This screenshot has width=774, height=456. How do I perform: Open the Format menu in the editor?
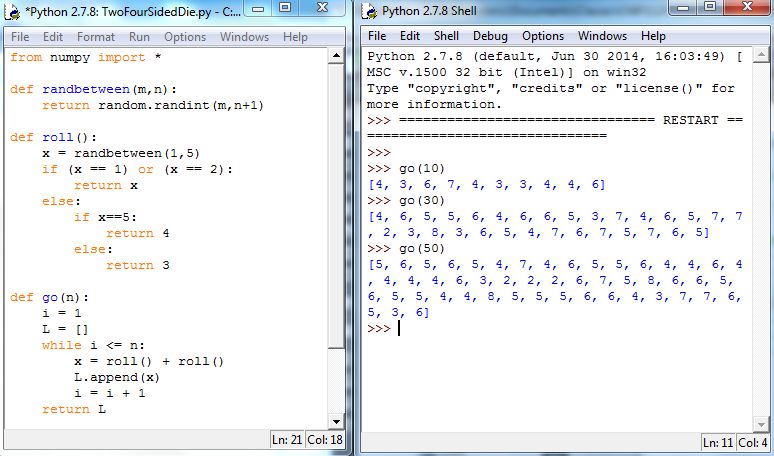(96, 37)
